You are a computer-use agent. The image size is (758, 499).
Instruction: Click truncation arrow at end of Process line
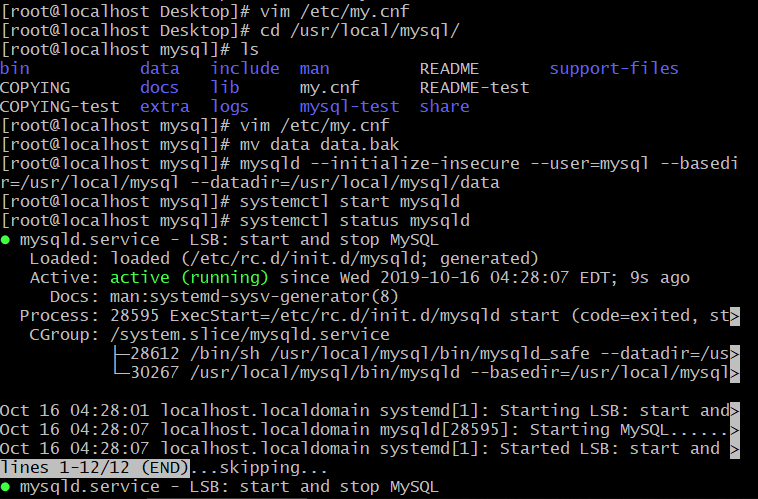736,317
